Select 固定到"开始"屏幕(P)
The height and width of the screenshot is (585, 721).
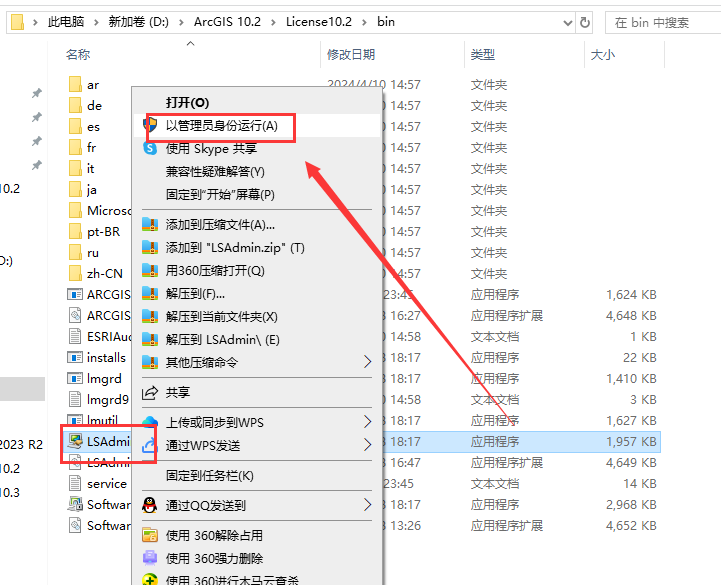220,195
